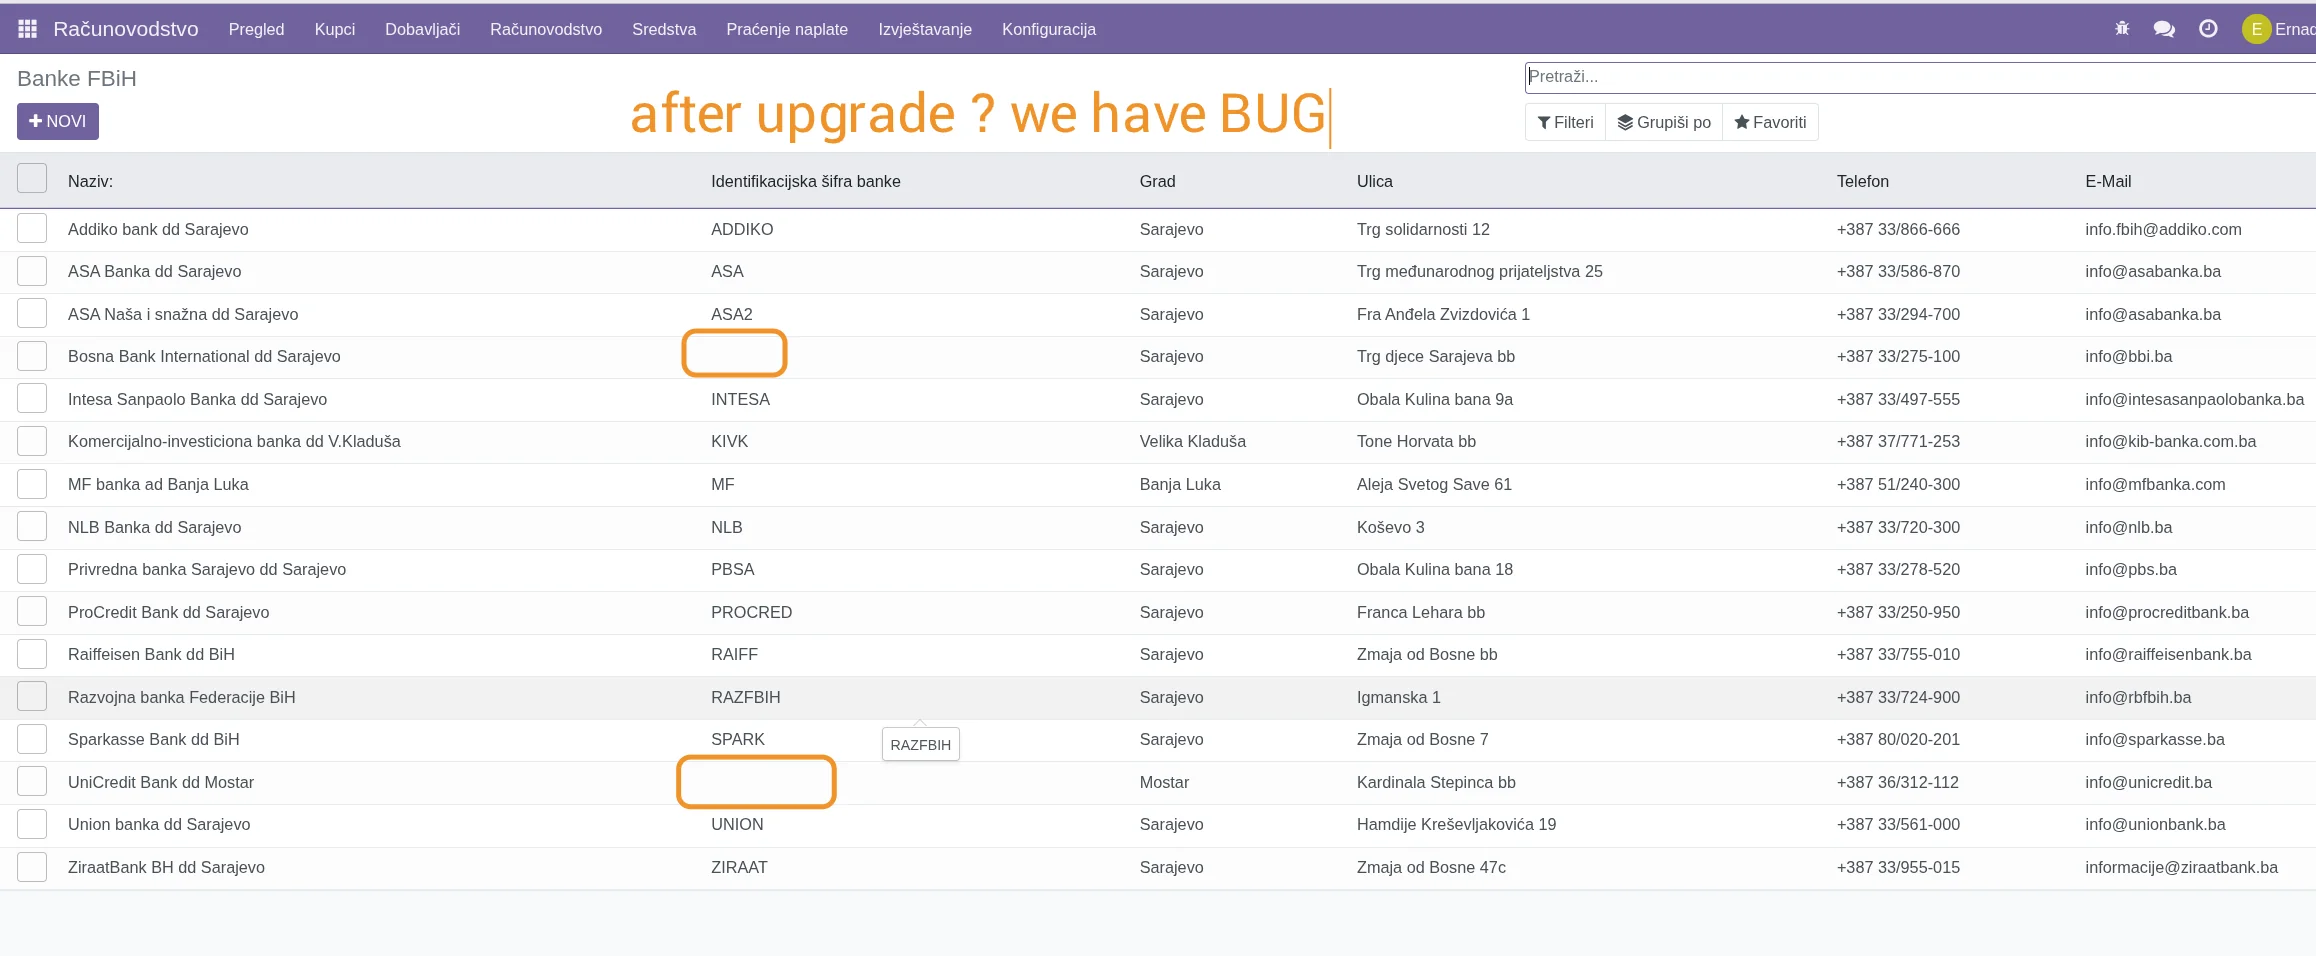Open the conversations chat icon
This screenshot has height=956, width=2316.
pyautogui.click(x=2164, y=29)
